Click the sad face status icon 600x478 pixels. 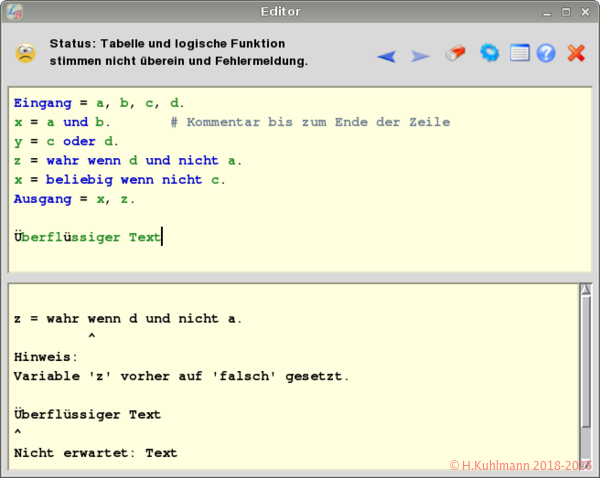26,53
